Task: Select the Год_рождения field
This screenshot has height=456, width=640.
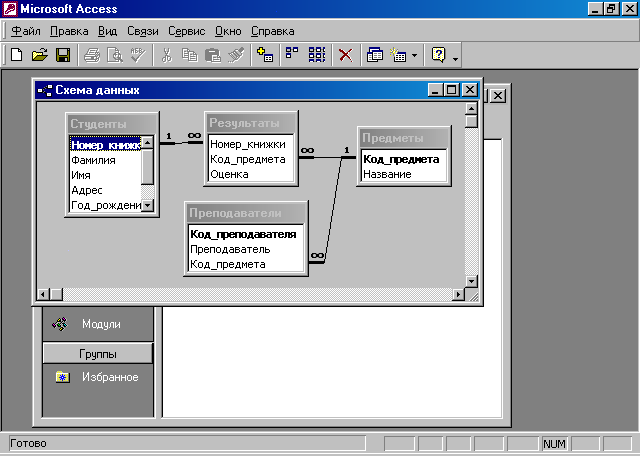Action: [x=106, y=205]
